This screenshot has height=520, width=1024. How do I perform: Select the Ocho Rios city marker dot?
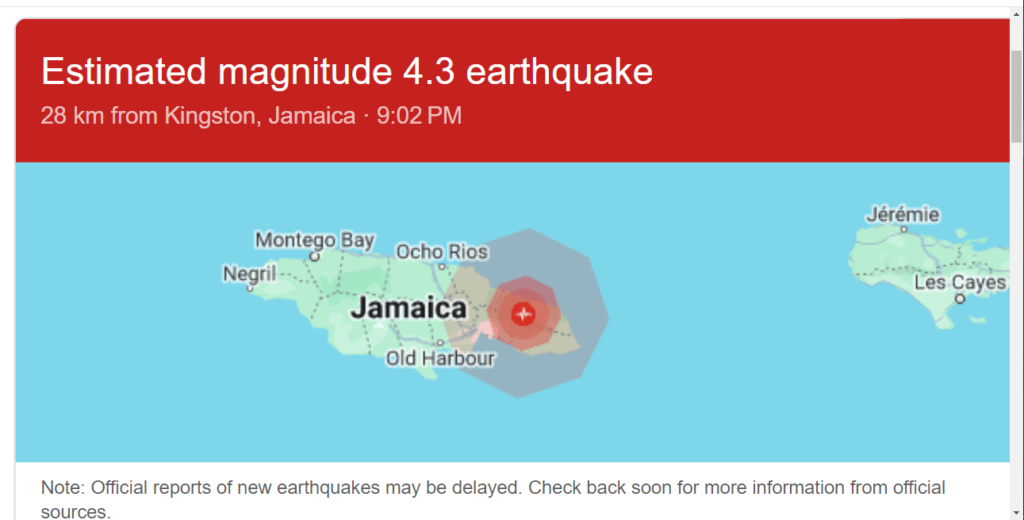(441, 267)
